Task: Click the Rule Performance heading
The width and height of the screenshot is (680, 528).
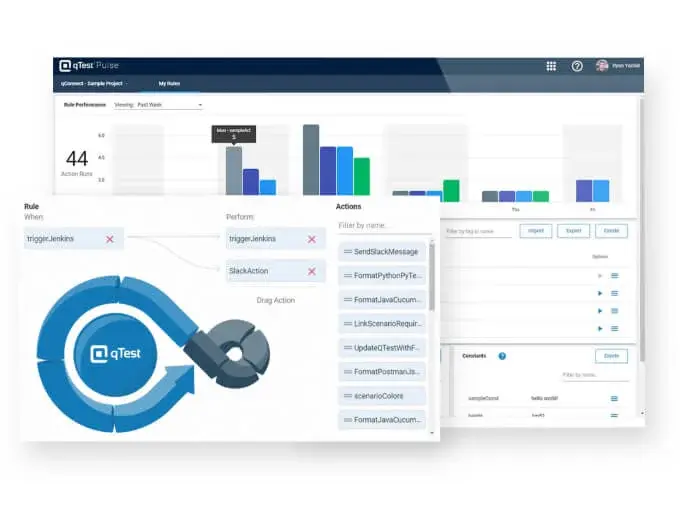Action: click(85, 105)
